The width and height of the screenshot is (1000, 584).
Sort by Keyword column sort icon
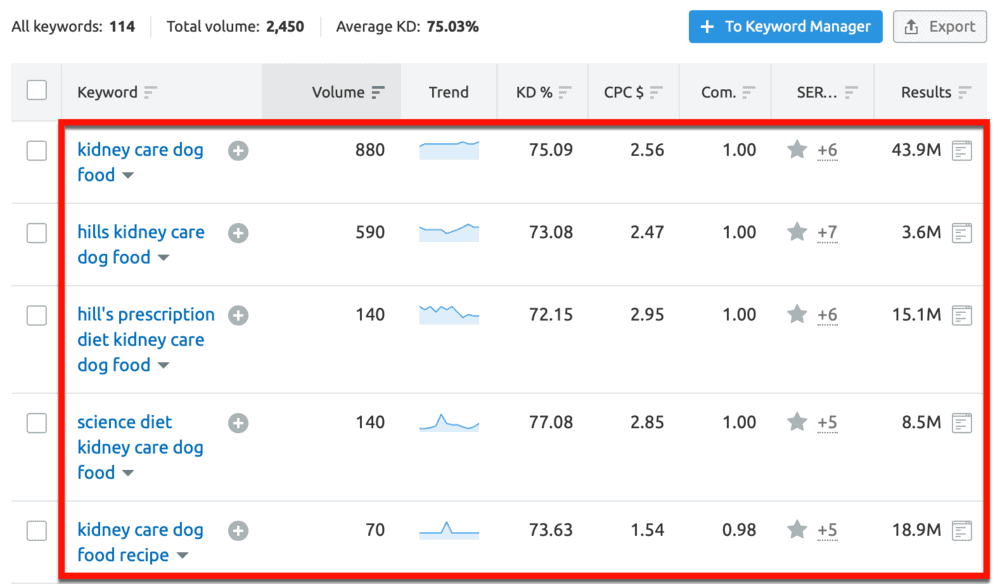tap(150, 92)
